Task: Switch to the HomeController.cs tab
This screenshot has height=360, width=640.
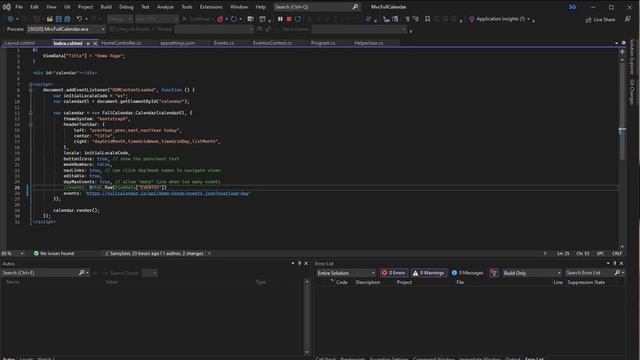Action: coord(121,43)
